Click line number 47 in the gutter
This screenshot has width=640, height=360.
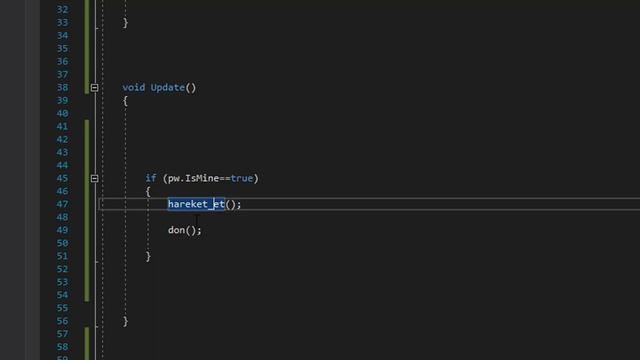[x=62, y=204]
